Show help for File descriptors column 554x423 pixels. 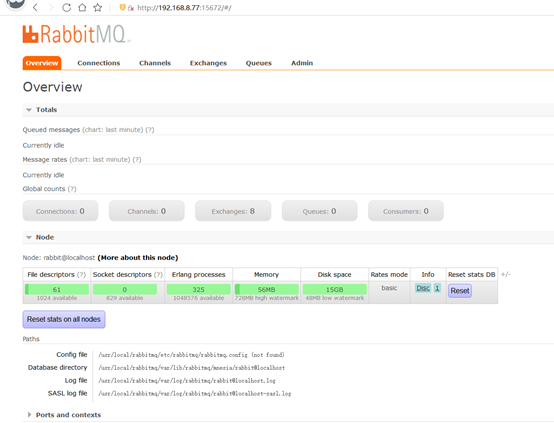coord(81,275)
